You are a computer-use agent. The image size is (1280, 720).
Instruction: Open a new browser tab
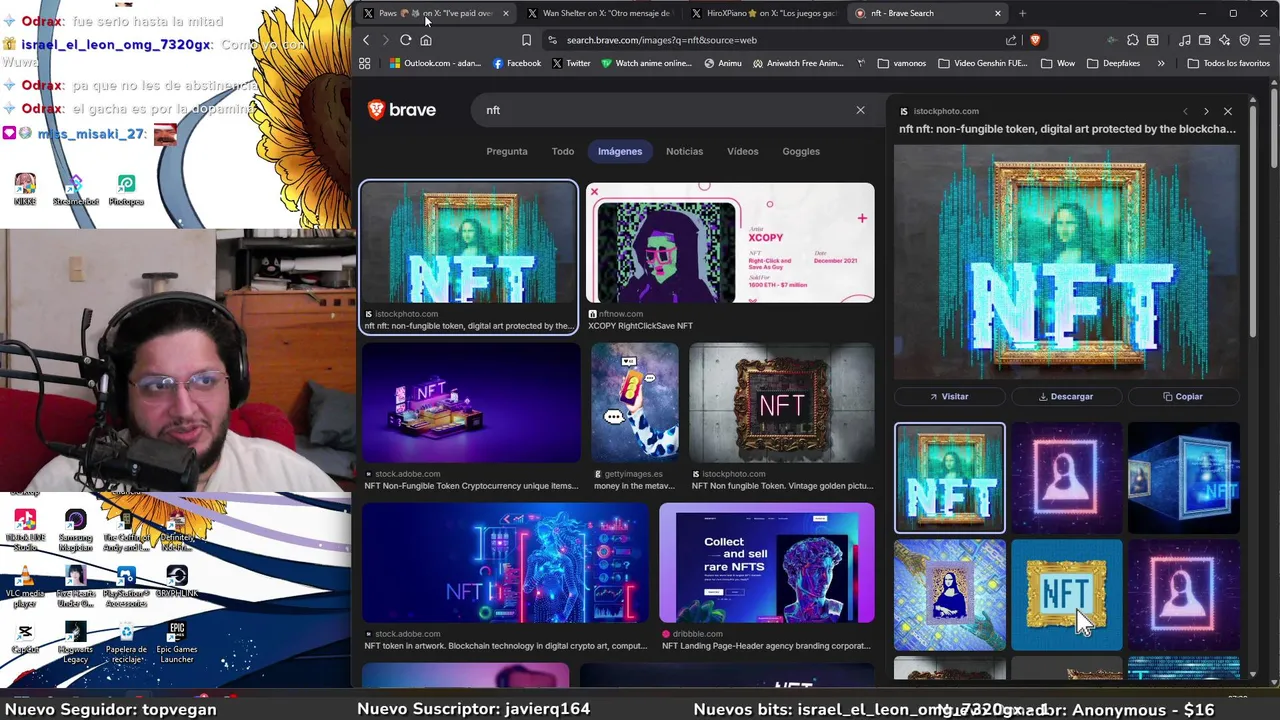(1022, 13)
